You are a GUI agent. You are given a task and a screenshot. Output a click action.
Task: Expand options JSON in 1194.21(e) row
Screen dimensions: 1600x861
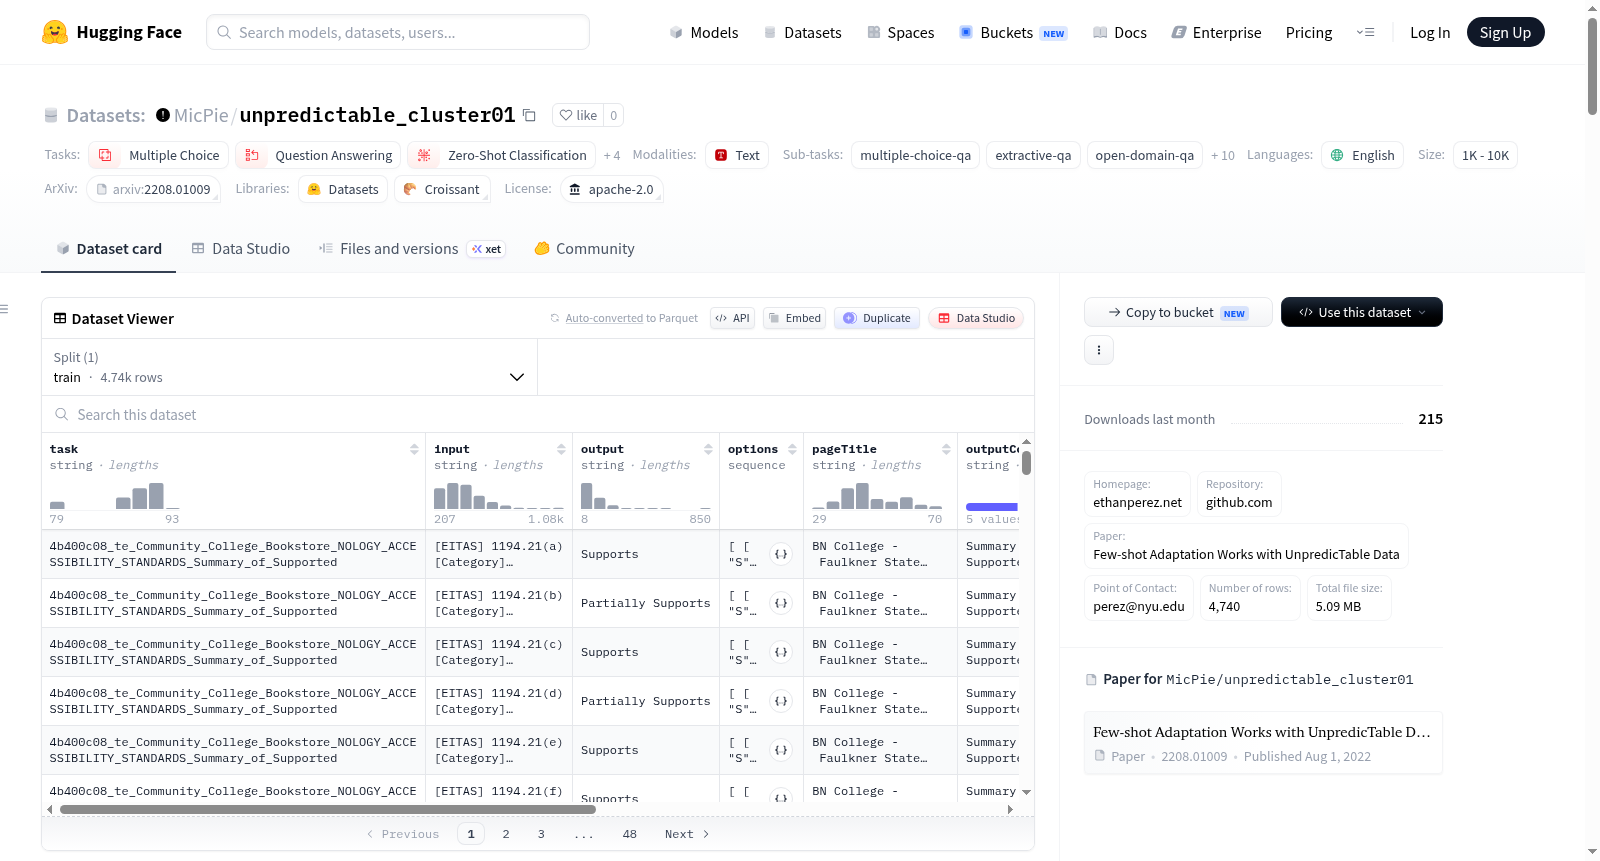781,750
